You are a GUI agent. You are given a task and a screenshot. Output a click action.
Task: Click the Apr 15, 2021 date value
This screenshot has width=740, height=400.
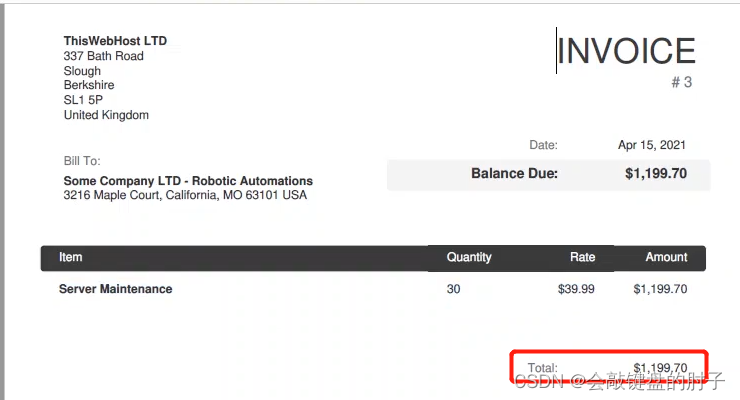coord(652,145)
